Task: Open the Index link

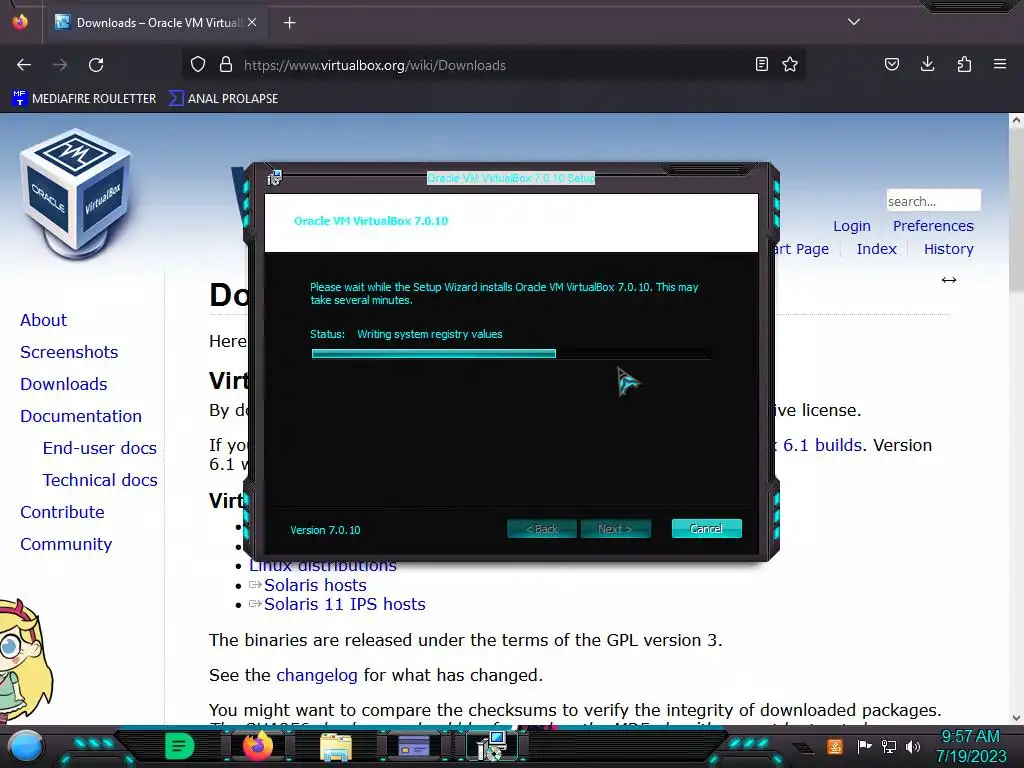Action: click(876, 249)
